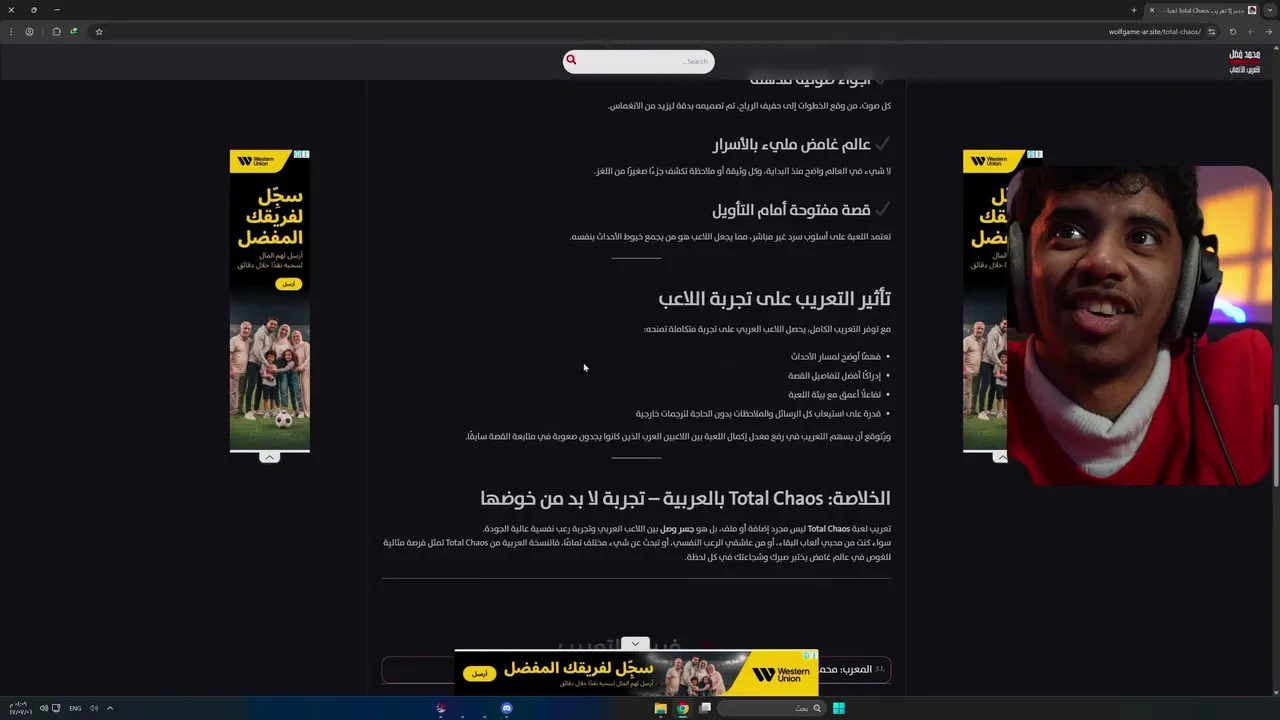Click the green extension icon in toolbar
Screen dimensions: 1280x720
coord(73,31)
